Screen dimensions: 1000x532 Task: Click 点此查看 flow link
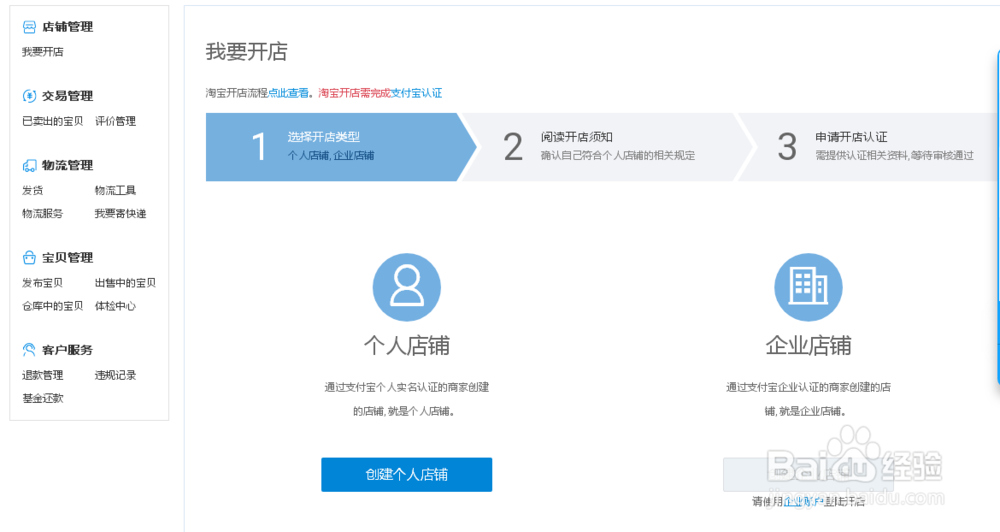288,93
